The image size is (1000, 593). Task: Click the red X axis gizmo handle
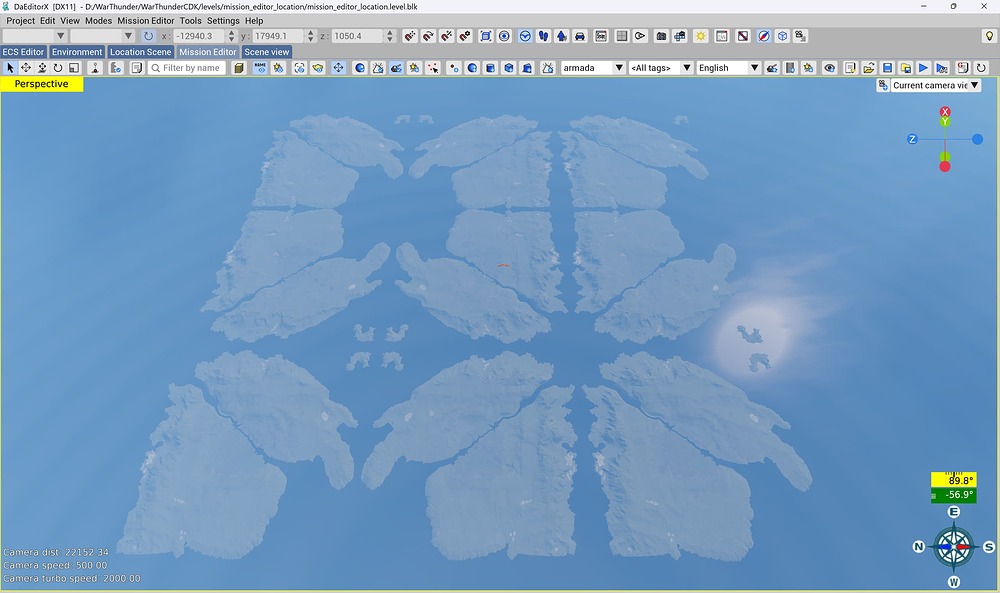point(945,112)
